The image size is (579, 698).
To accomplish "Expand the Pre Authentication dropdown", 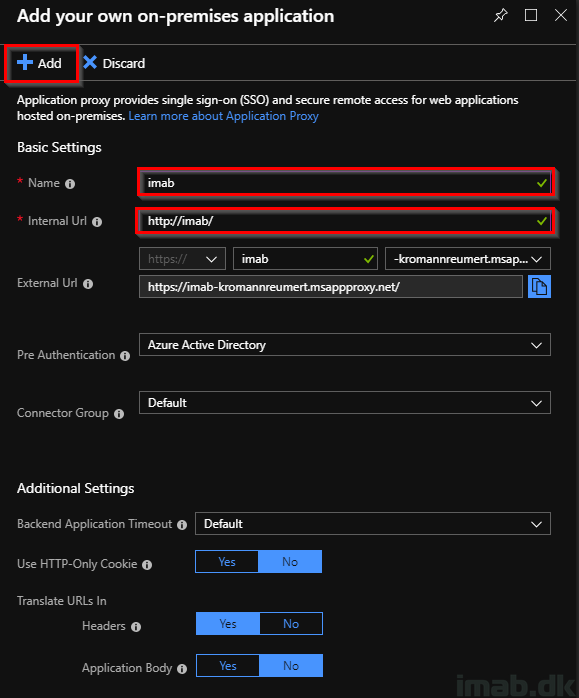I will coord(344,345).
